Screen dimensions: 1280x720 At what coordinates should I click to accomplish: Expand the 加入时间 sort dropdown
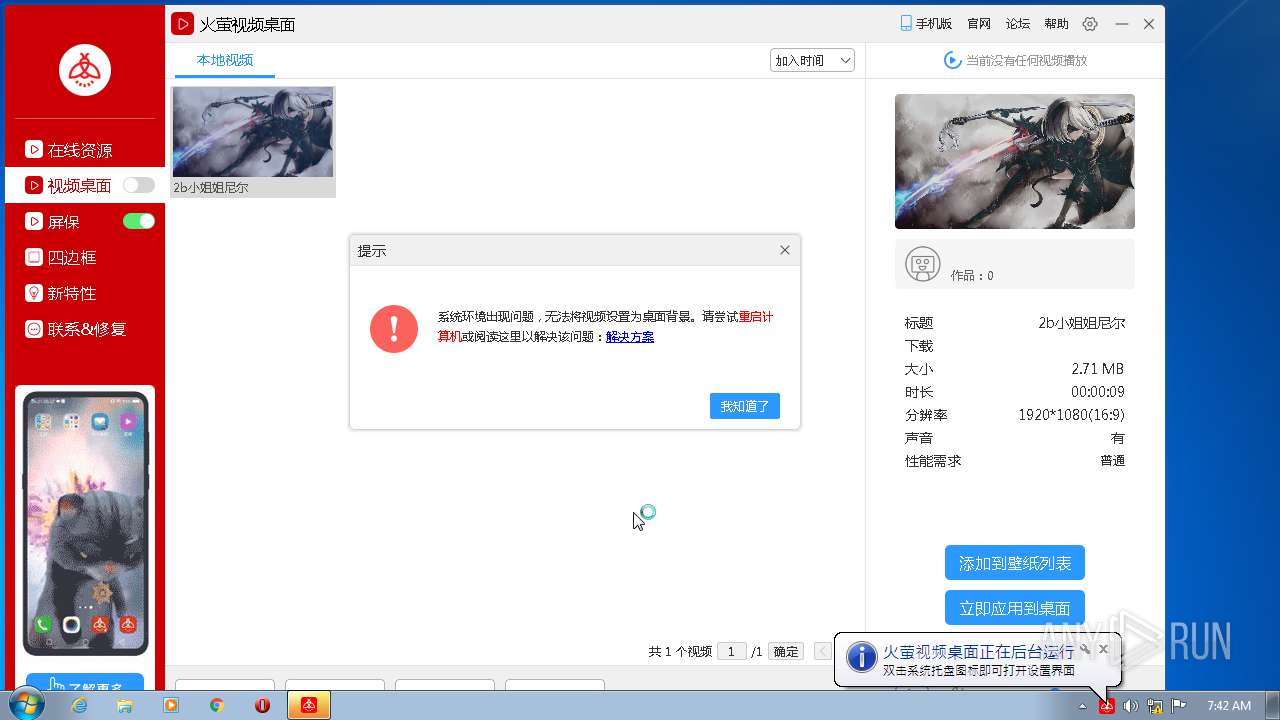click(x=812, y=60)
